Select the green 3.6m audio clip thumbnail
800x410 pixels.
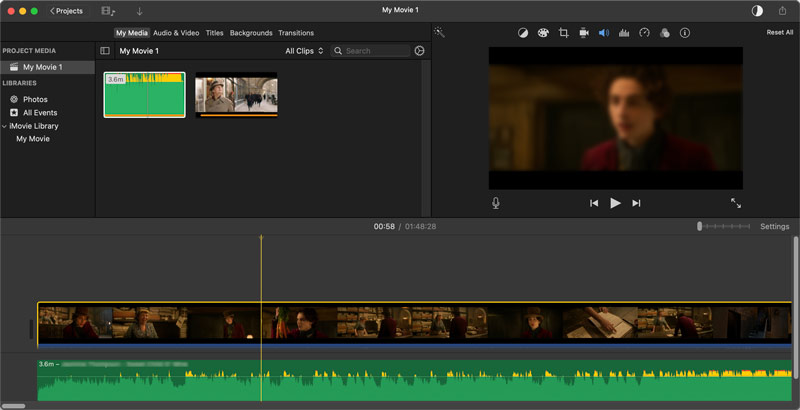point(144,95)
